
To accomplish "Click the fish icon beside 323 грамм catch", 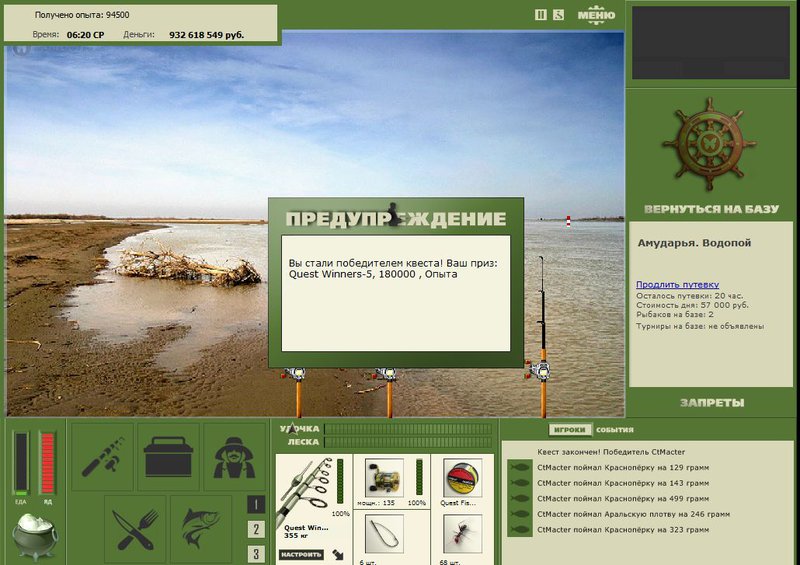I will pos(520,530).
